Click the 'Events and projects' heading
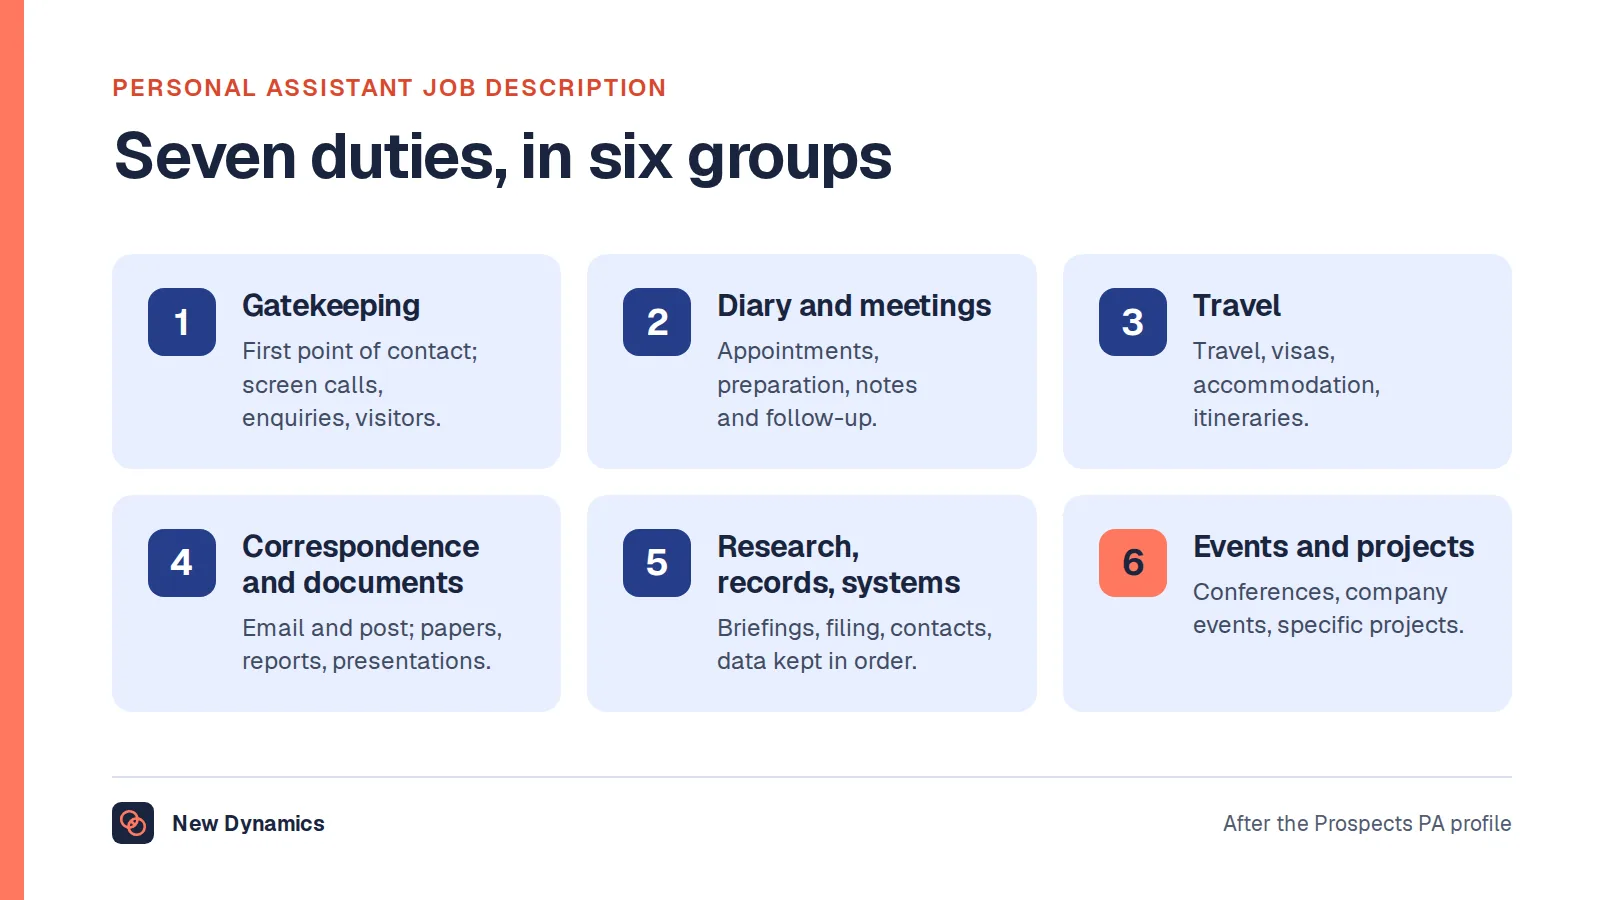Viewport: 1600px width, 900px height. click(x=1334, y=547)
